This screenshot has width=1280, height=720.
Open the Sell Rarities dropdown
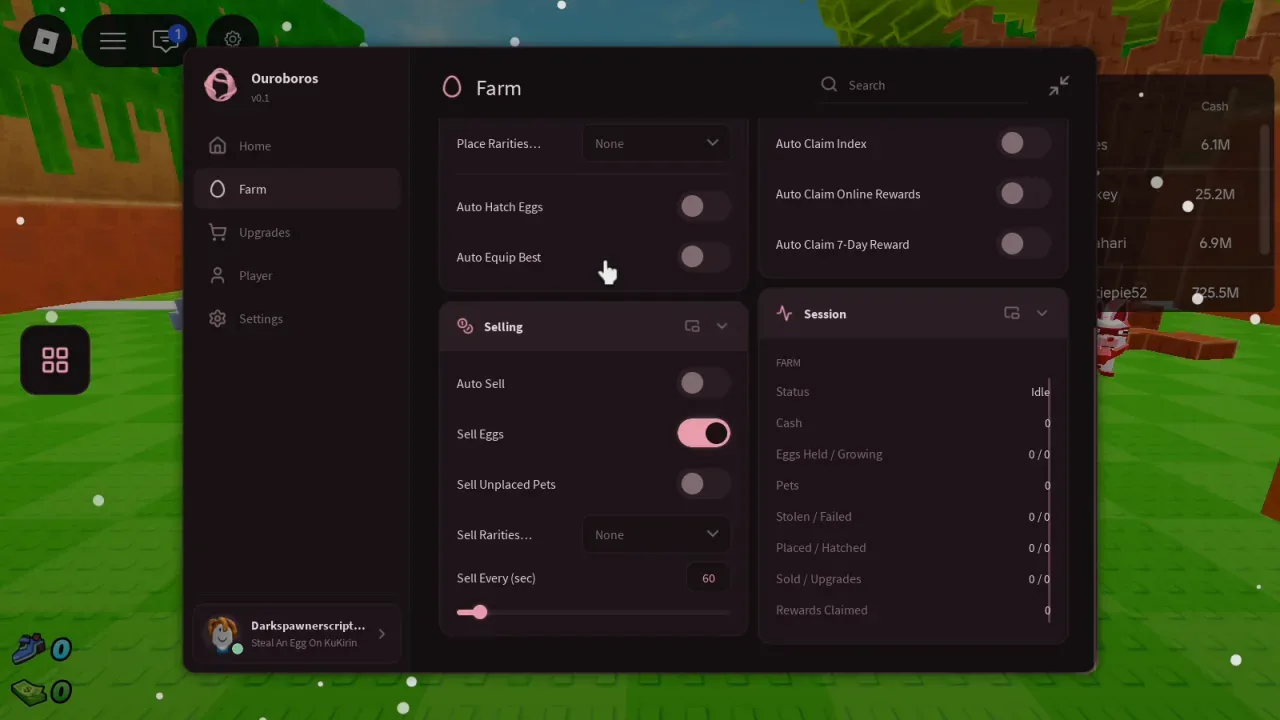pyautogui.click(x=656, y=534)
